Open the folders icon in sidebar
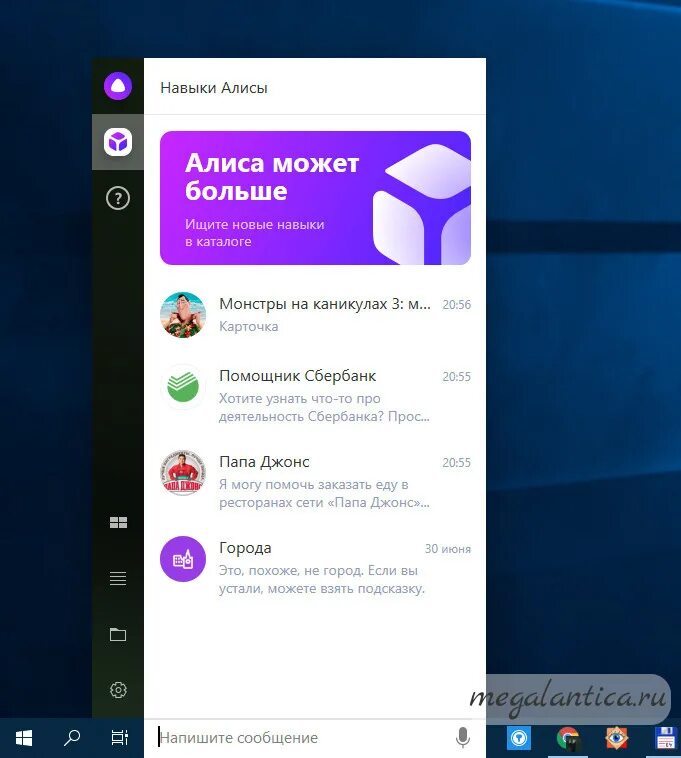The width and height of the screenshot is (681, 758). pyautogui.click(x=118, y=634)
